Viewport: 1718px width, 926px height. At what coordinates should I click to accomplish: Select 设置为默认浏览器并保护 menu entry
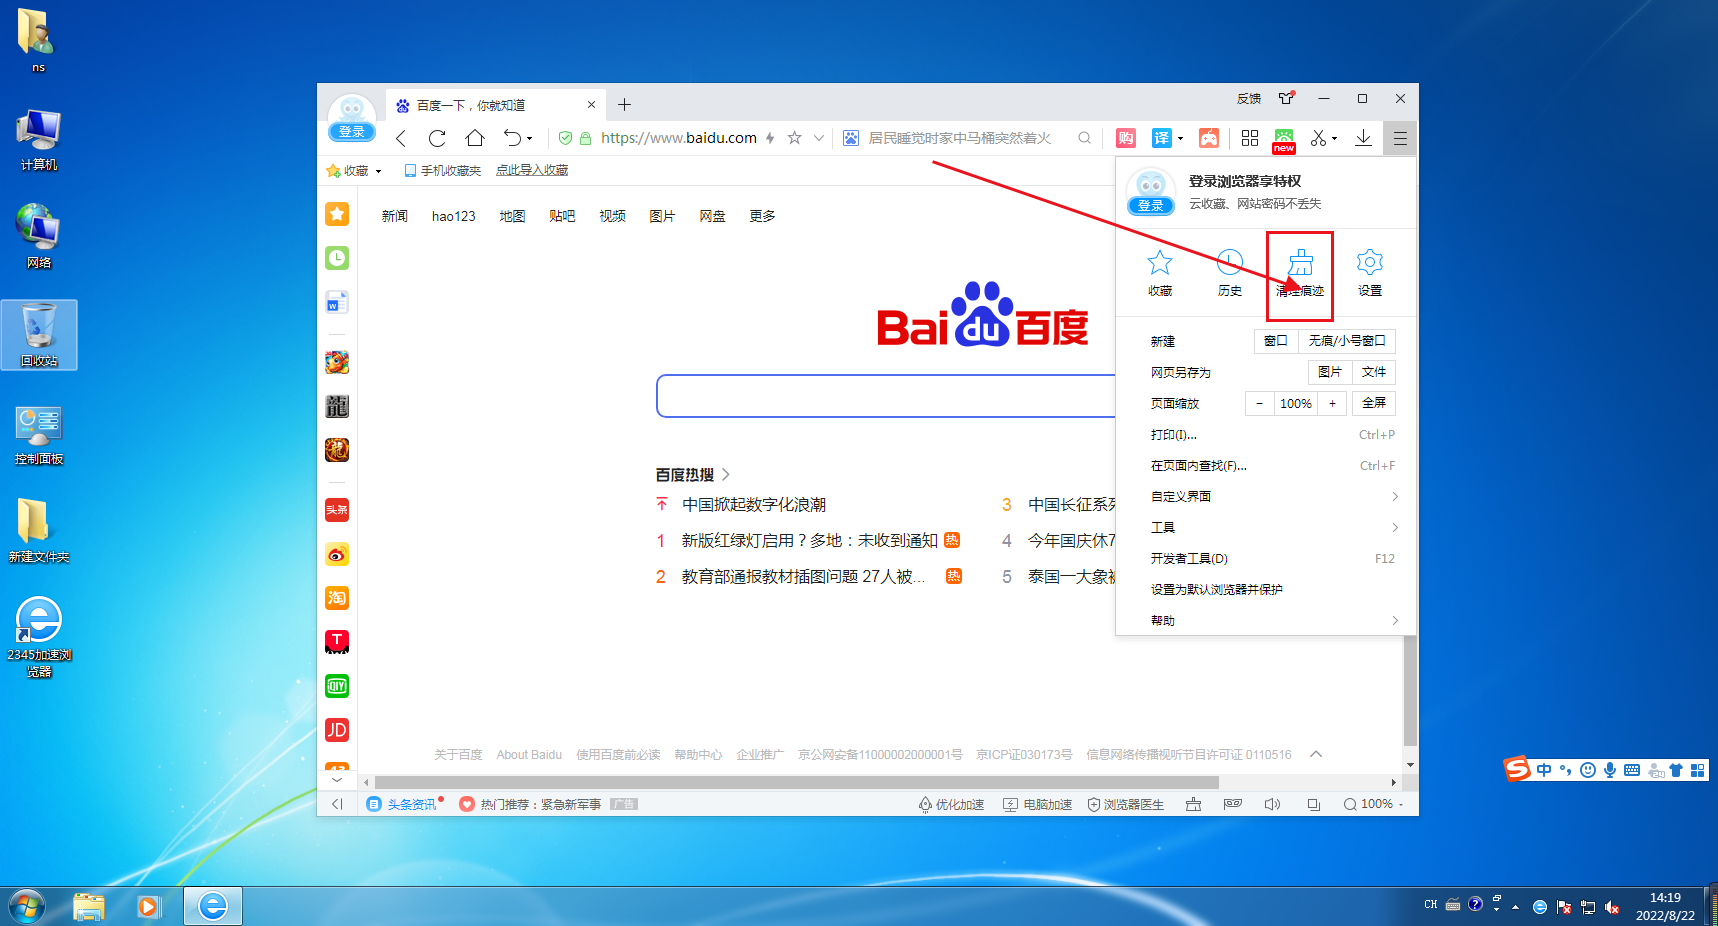[1272, 589]
